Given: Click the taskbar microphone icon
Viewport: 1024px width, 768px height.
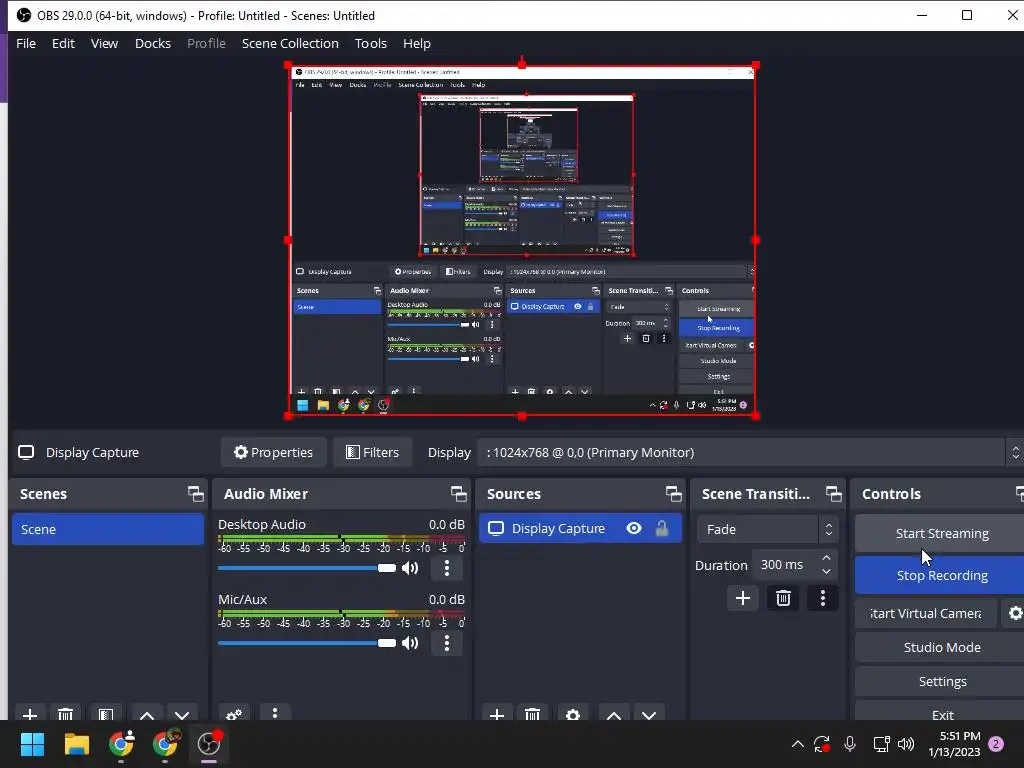Looking at the screenshot, I should click(850, 744).
